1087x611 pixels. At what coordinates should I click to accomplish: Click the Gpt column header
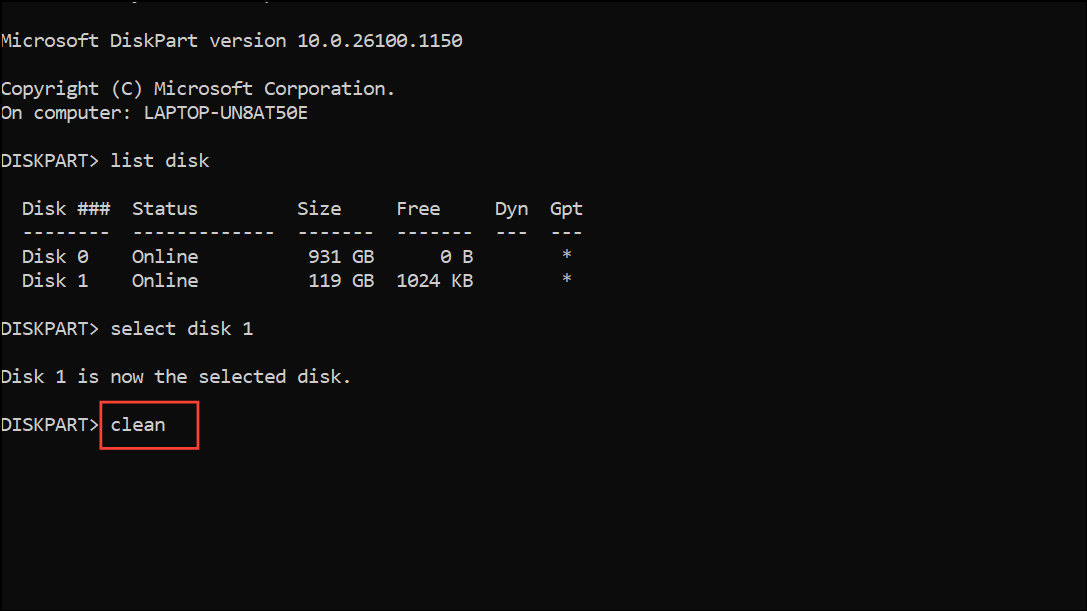pos(566,209)
